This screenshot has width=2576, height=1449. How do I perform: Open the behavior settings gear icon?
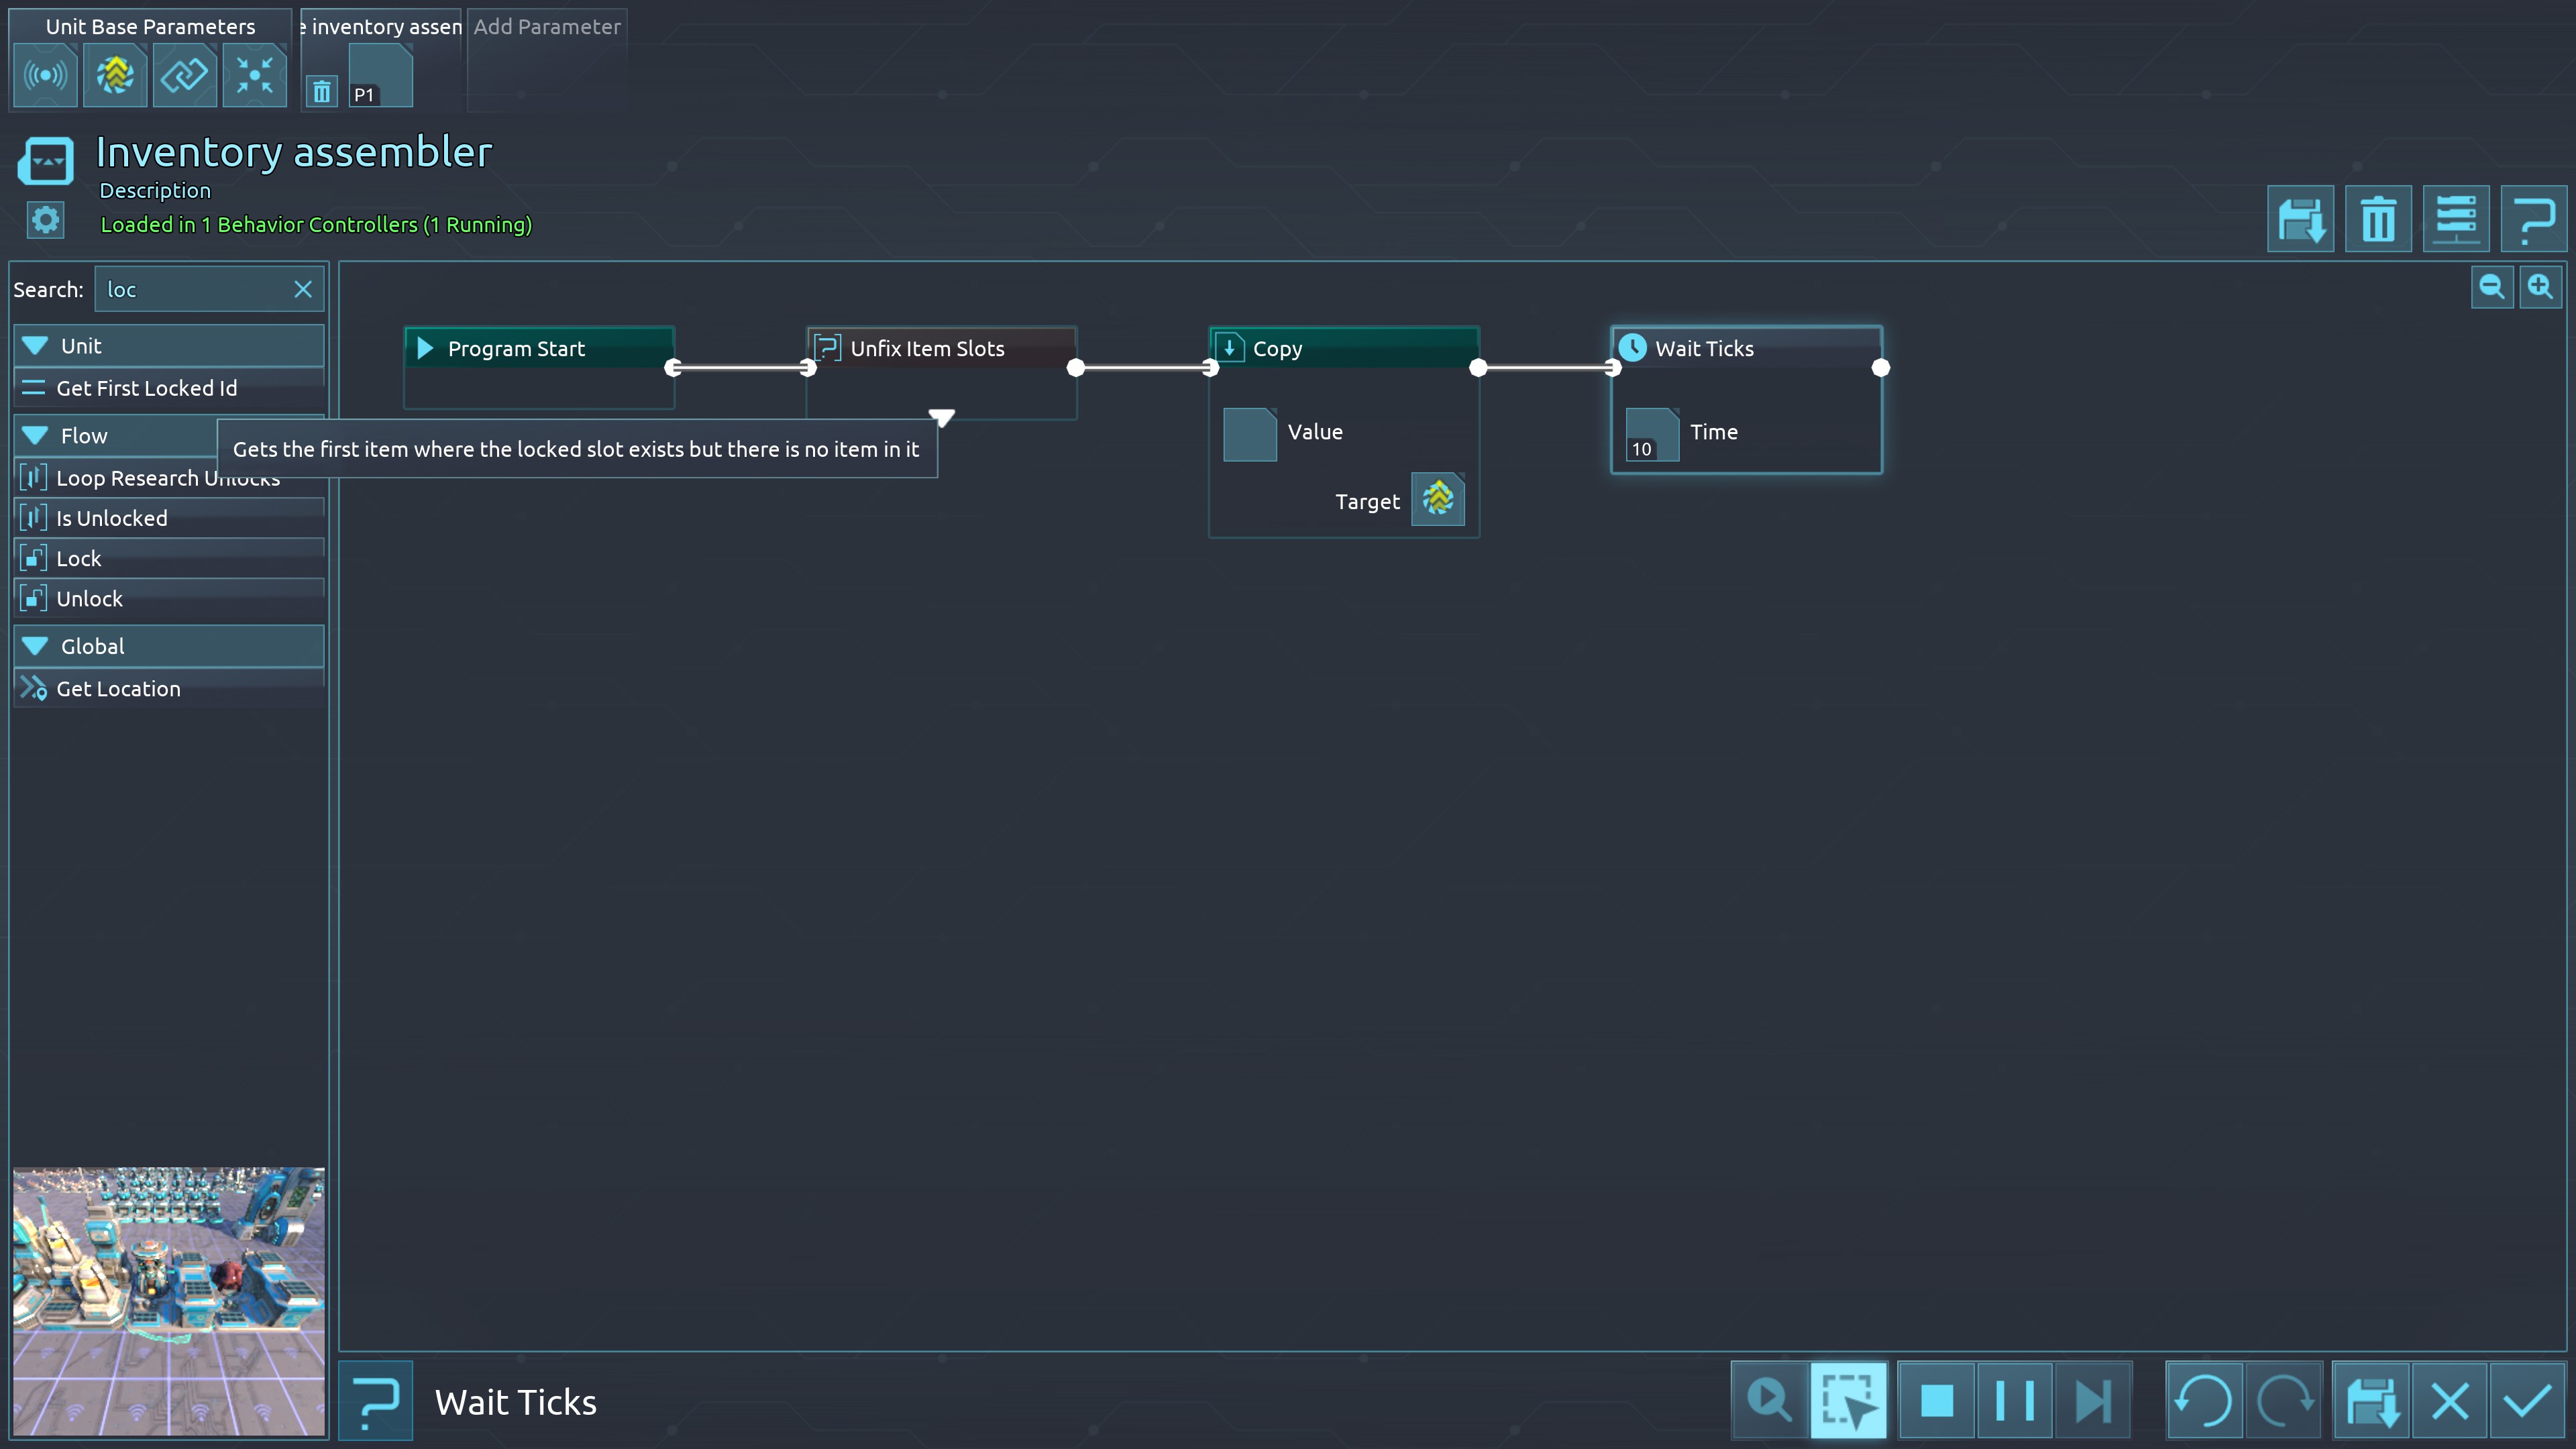45,220
